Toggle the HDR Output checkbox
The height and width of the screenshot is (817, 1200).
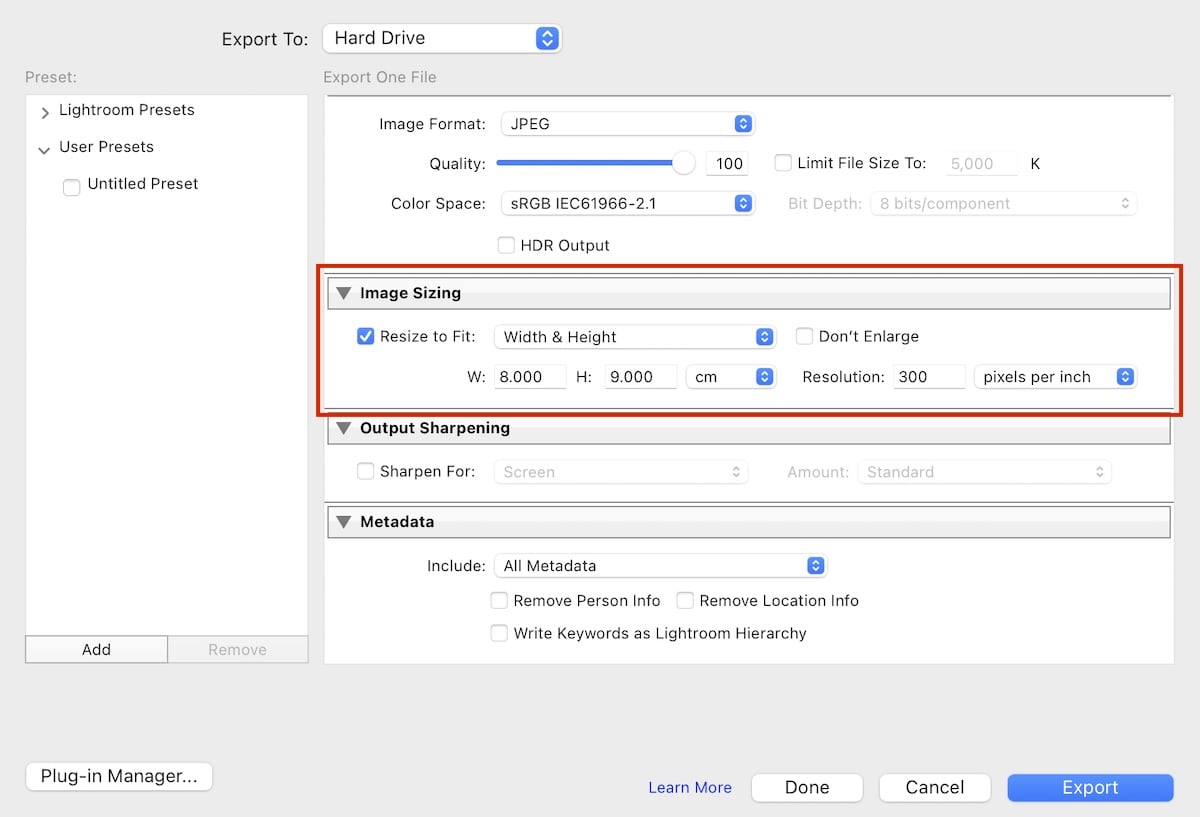coord(506,244)
